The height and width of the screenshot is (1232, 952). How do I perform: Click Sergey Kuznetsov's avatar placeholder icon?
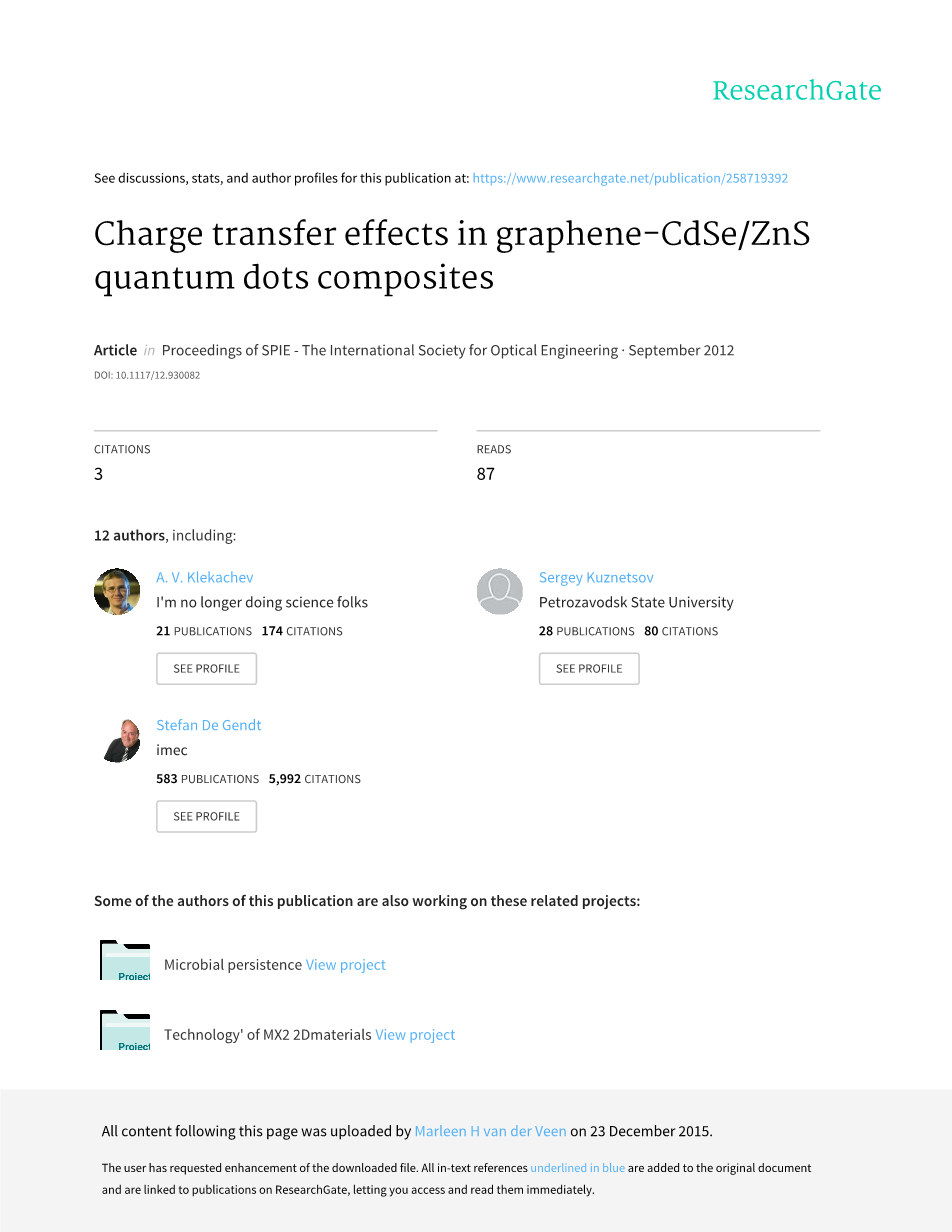[499, 591]
